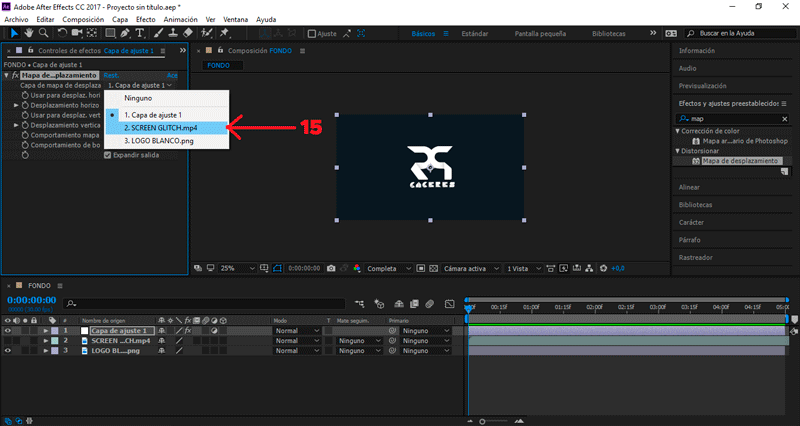Open the 1 Vista layout dropdown
This screenshot has height=426, width=800.
(523, 268)
